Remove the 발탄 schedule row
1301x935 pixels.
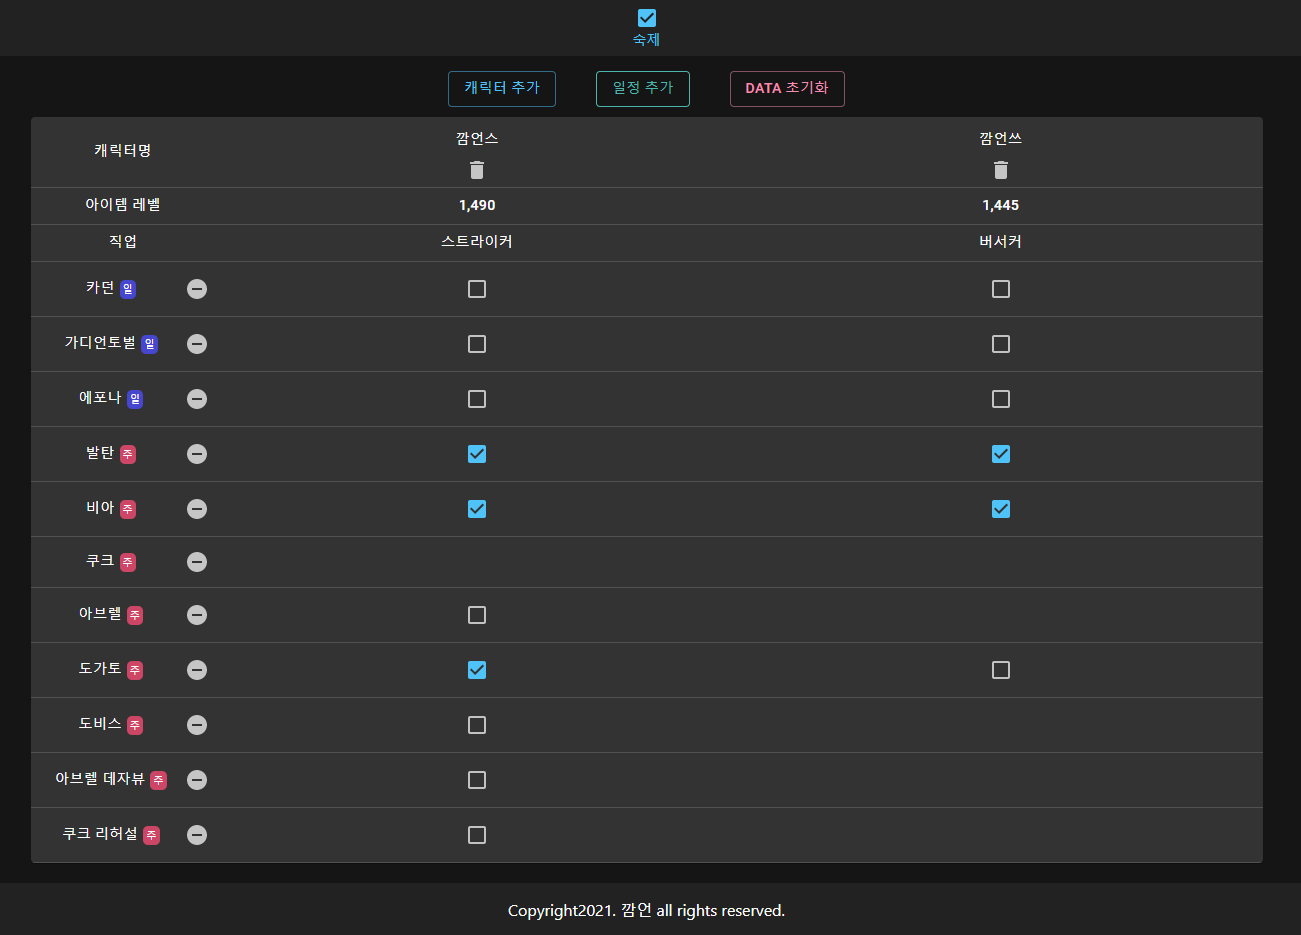197,454
